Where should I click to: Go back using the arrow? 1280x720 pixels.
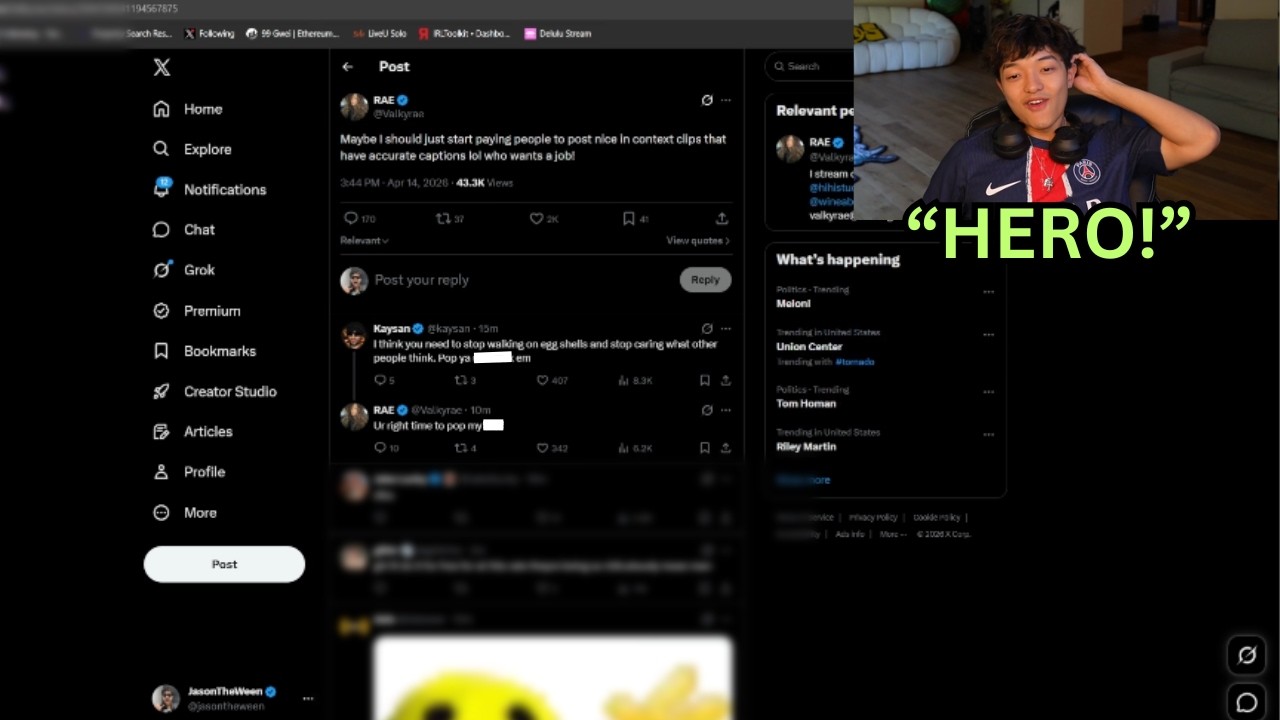coord(348,67)
